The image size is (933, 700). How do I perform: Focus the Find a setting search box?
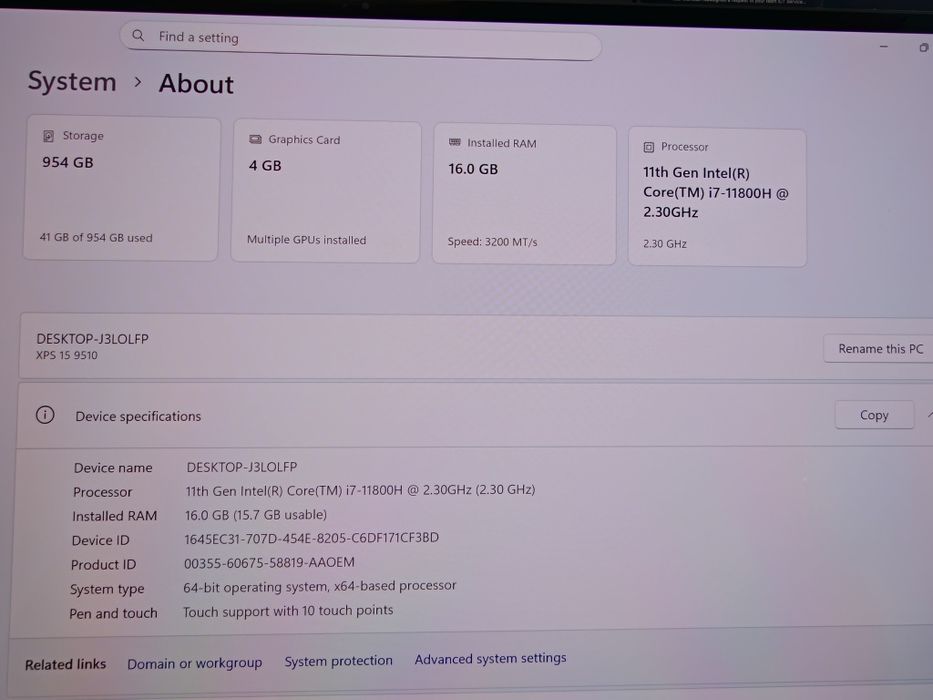click(361, 40)
